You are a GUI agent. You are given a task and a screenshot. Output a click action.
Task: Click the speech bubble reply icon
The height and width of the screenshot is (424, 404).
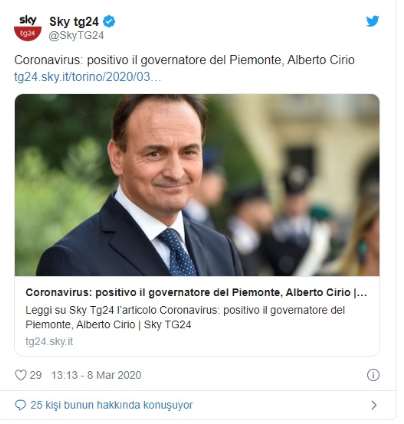coord(20,405)
